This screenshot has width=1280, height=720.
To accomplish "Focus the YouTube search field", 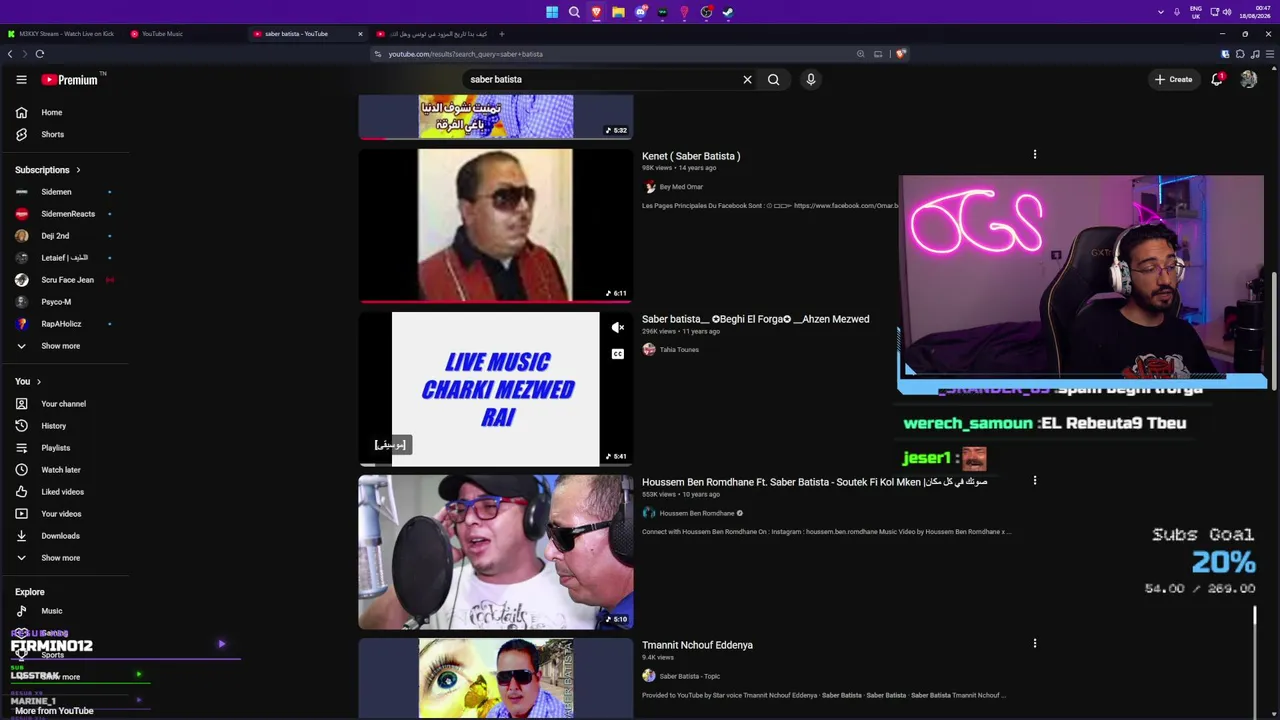I will (x=600, y=79).
